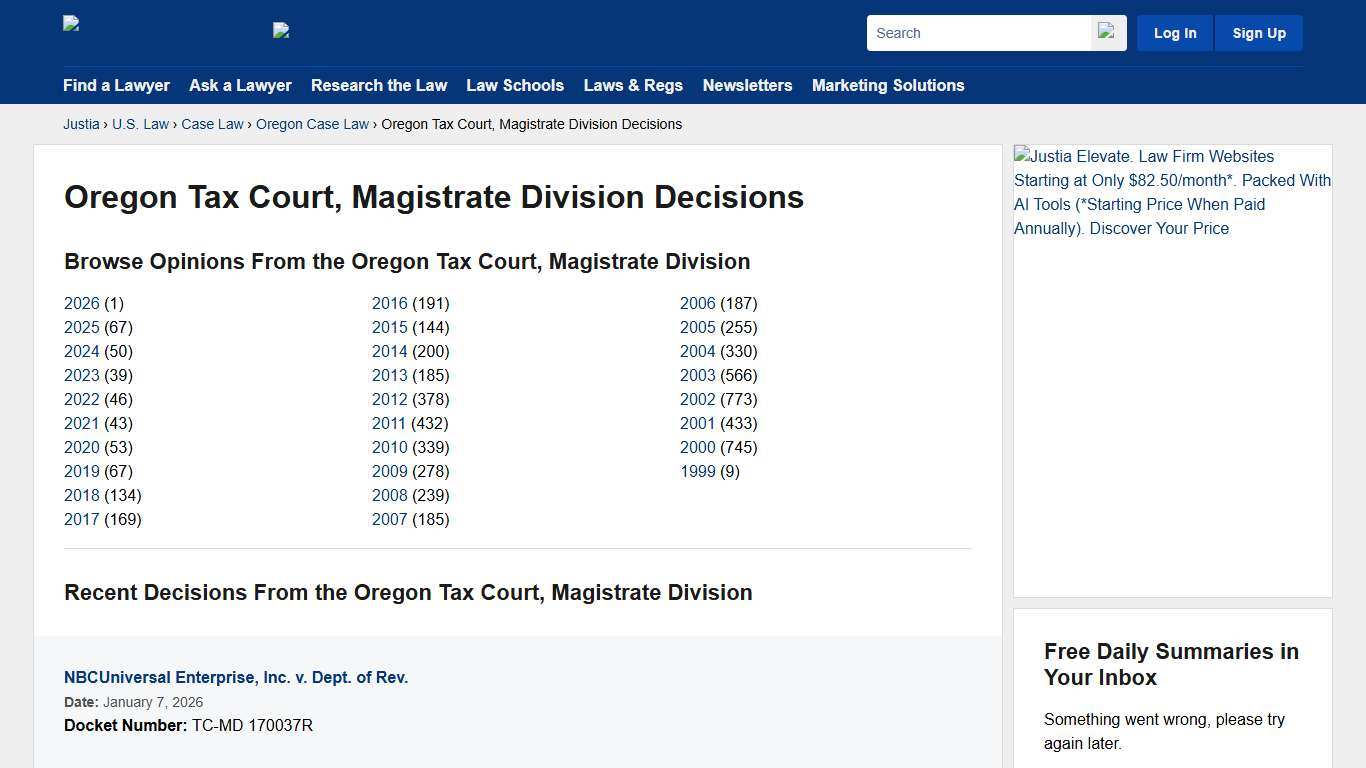Screen dimensions: 1366x768
Task: Select the Ask a Lawyer menu
Action: 240,85
